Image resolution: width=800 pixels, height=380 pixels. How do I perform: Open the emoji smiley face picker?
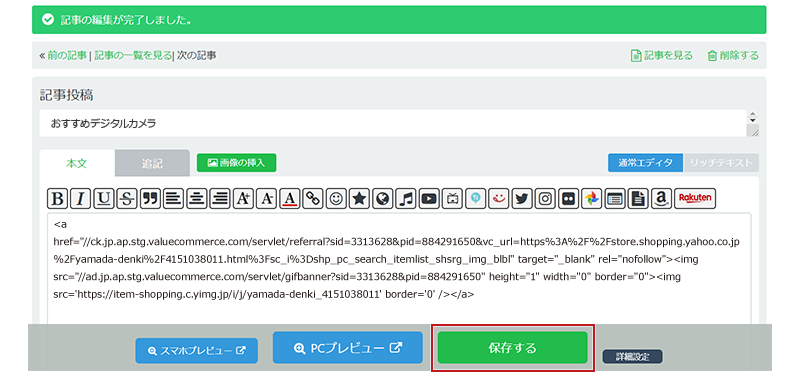336,199
